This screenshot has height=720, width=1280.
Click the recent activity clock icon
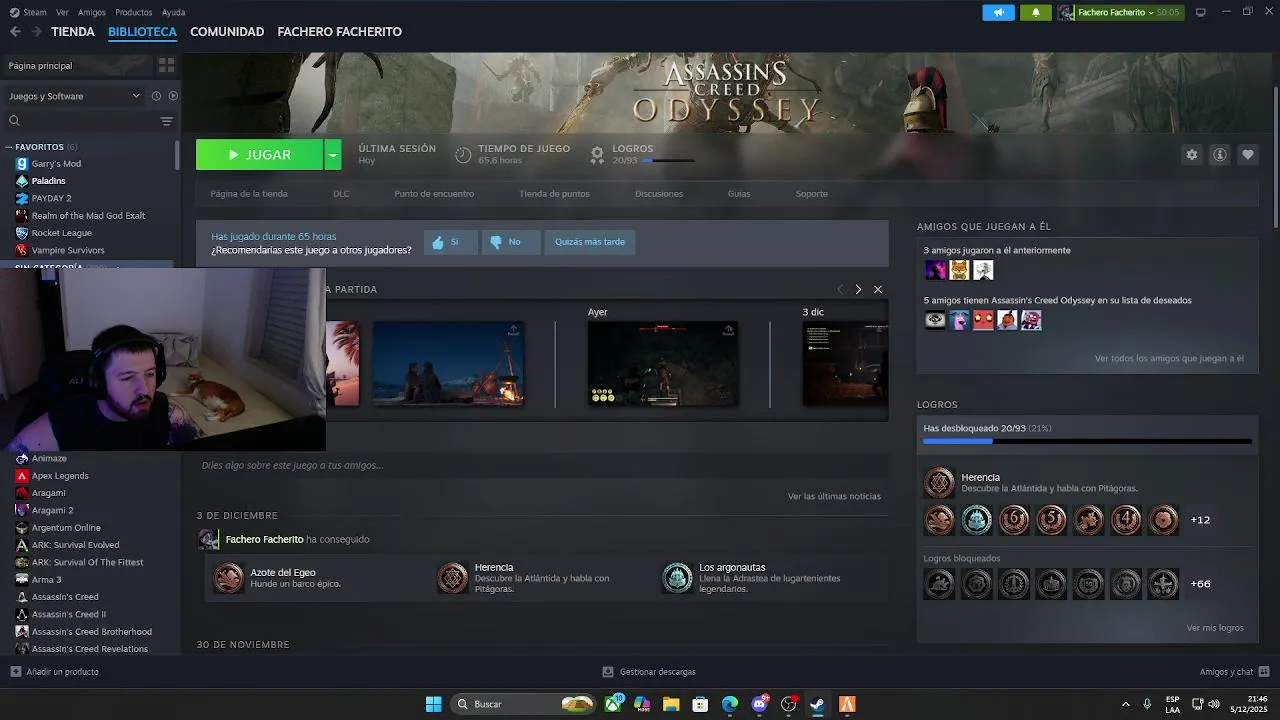(x=156, y=96)
